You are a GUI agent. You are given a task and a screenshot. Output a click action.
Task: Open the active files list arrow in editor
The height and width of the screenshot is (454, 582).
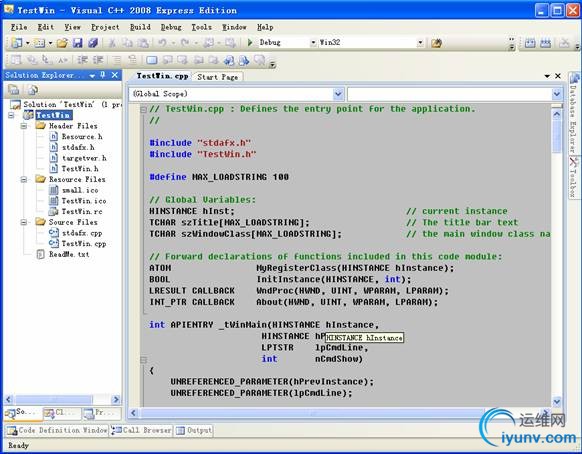click(547, 76)
